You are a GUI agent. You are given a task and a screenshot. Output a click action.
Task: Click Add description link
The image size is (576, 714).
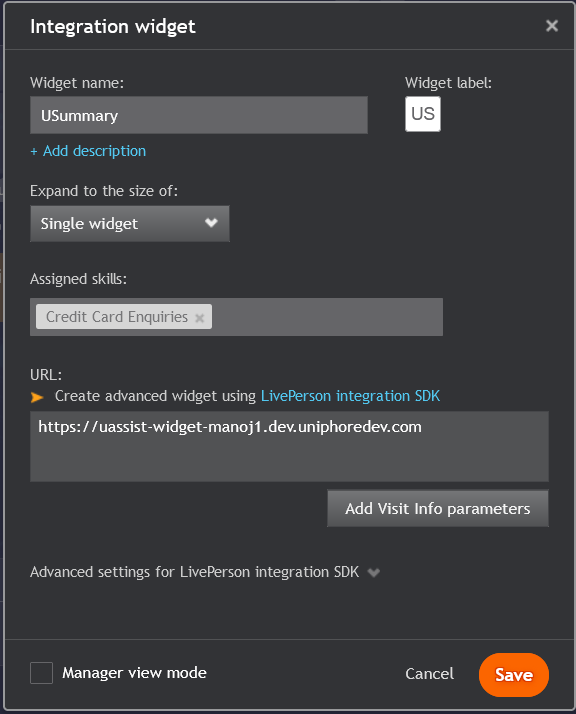(88, 151)
